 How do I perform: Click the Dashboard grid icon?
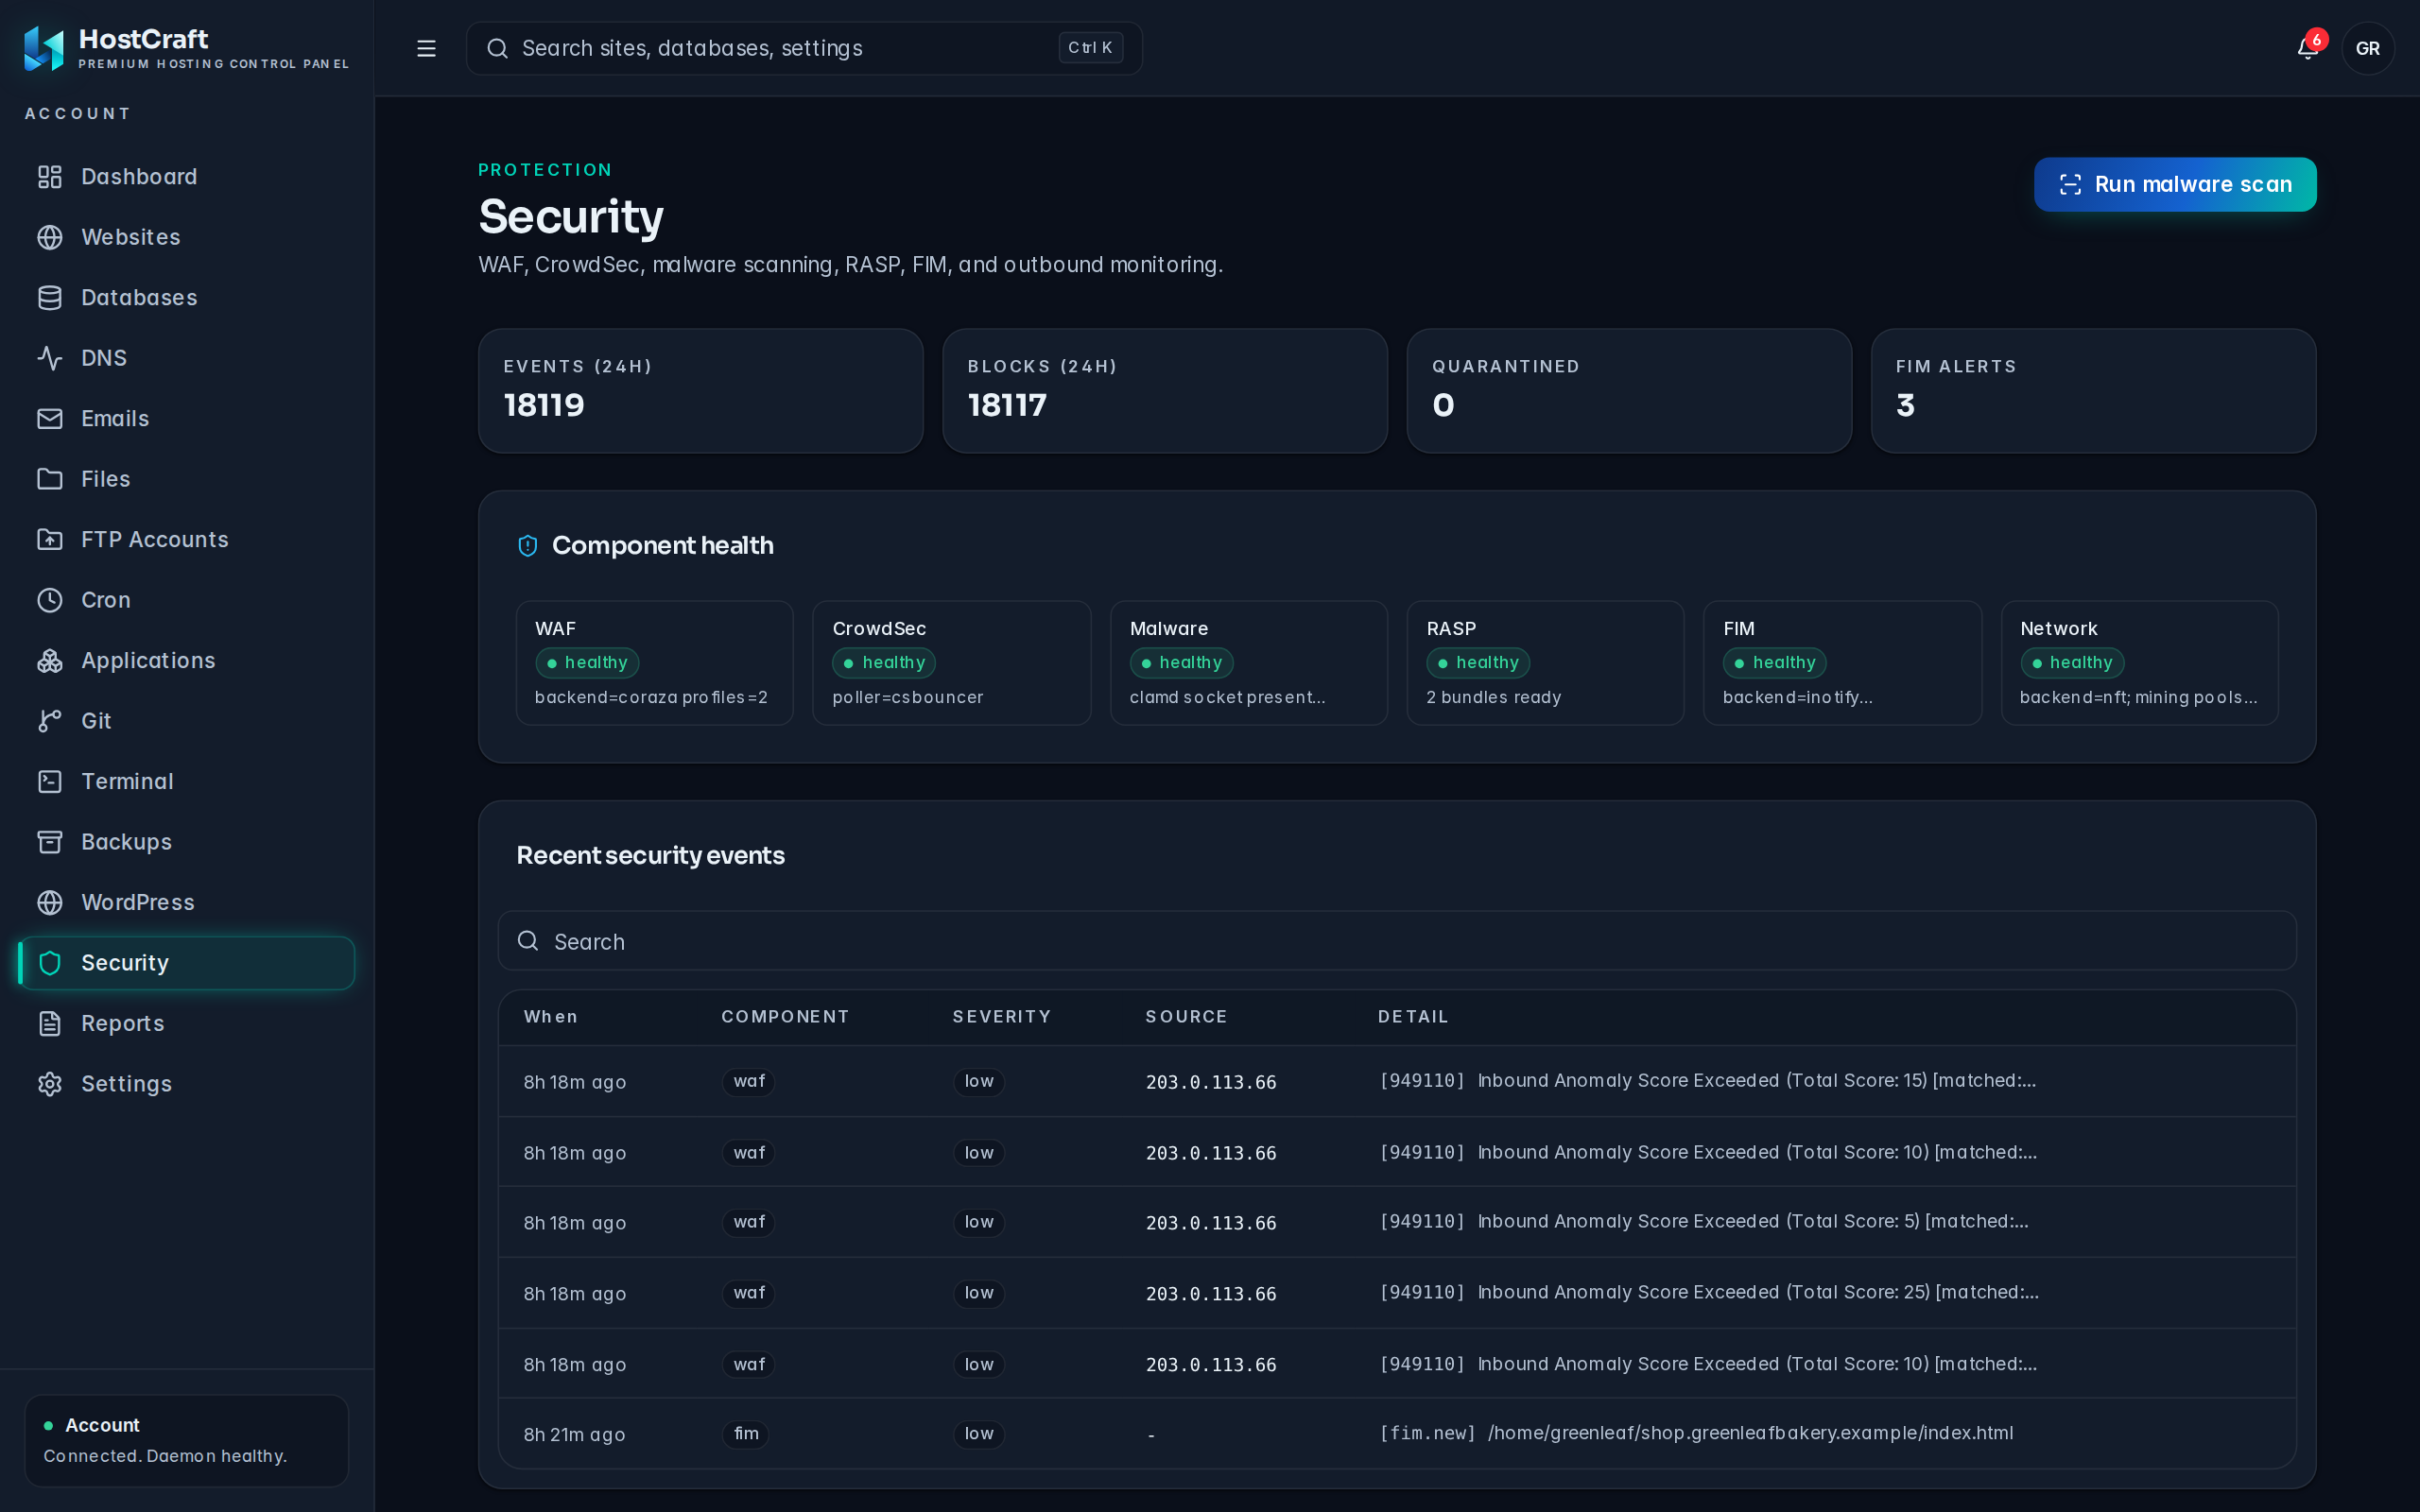point(50,177)
